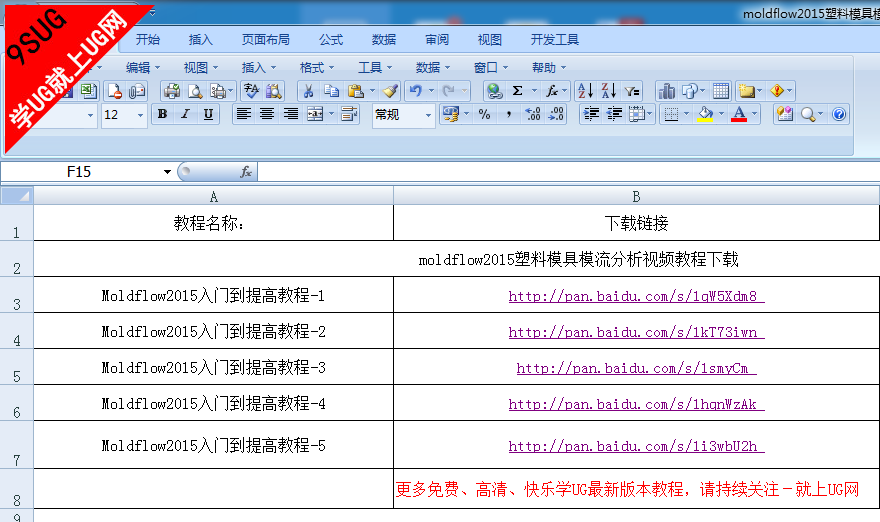
Task: Click the AutoSum sigma icon
Action: coord(517,91)
